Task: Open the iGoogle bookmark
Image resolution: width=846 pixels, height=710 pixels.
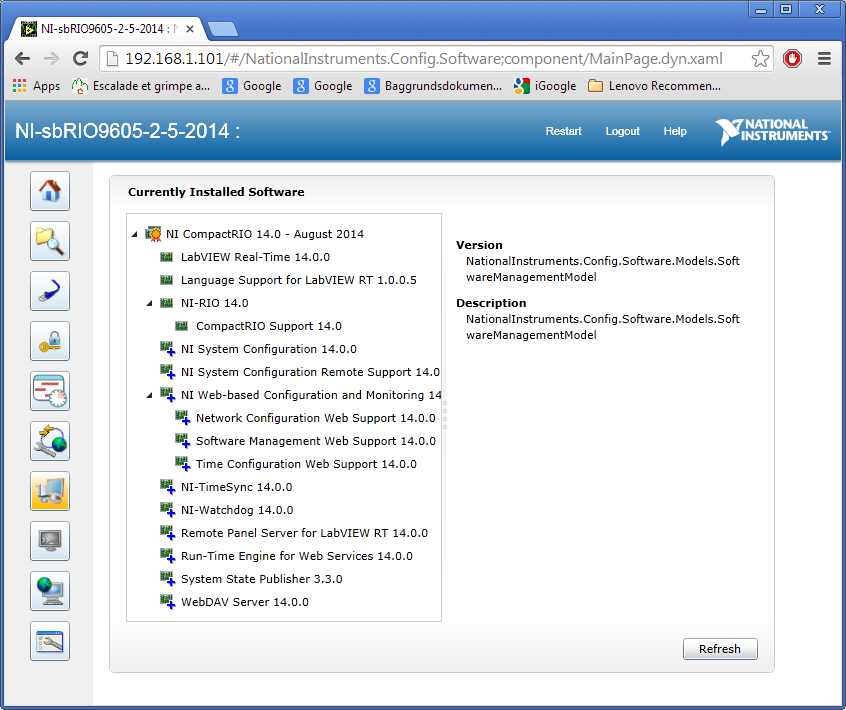Action: click(545, 86)
